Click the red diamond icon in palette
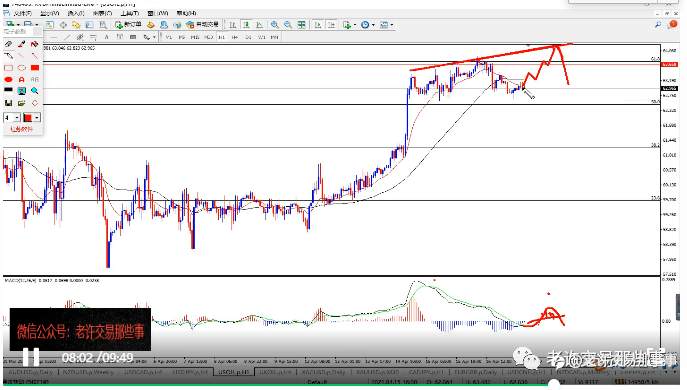The width and height of the screenshot is (687, 390). point(35,103)
